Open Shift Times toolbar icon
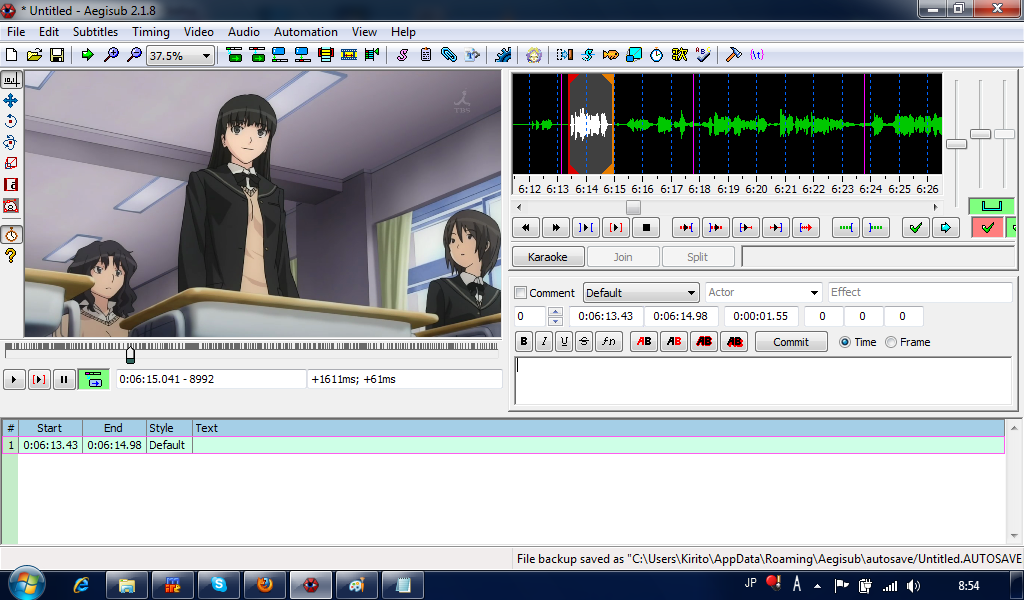Viewport: 1024px width, 600px height. (x=564, y=55)
